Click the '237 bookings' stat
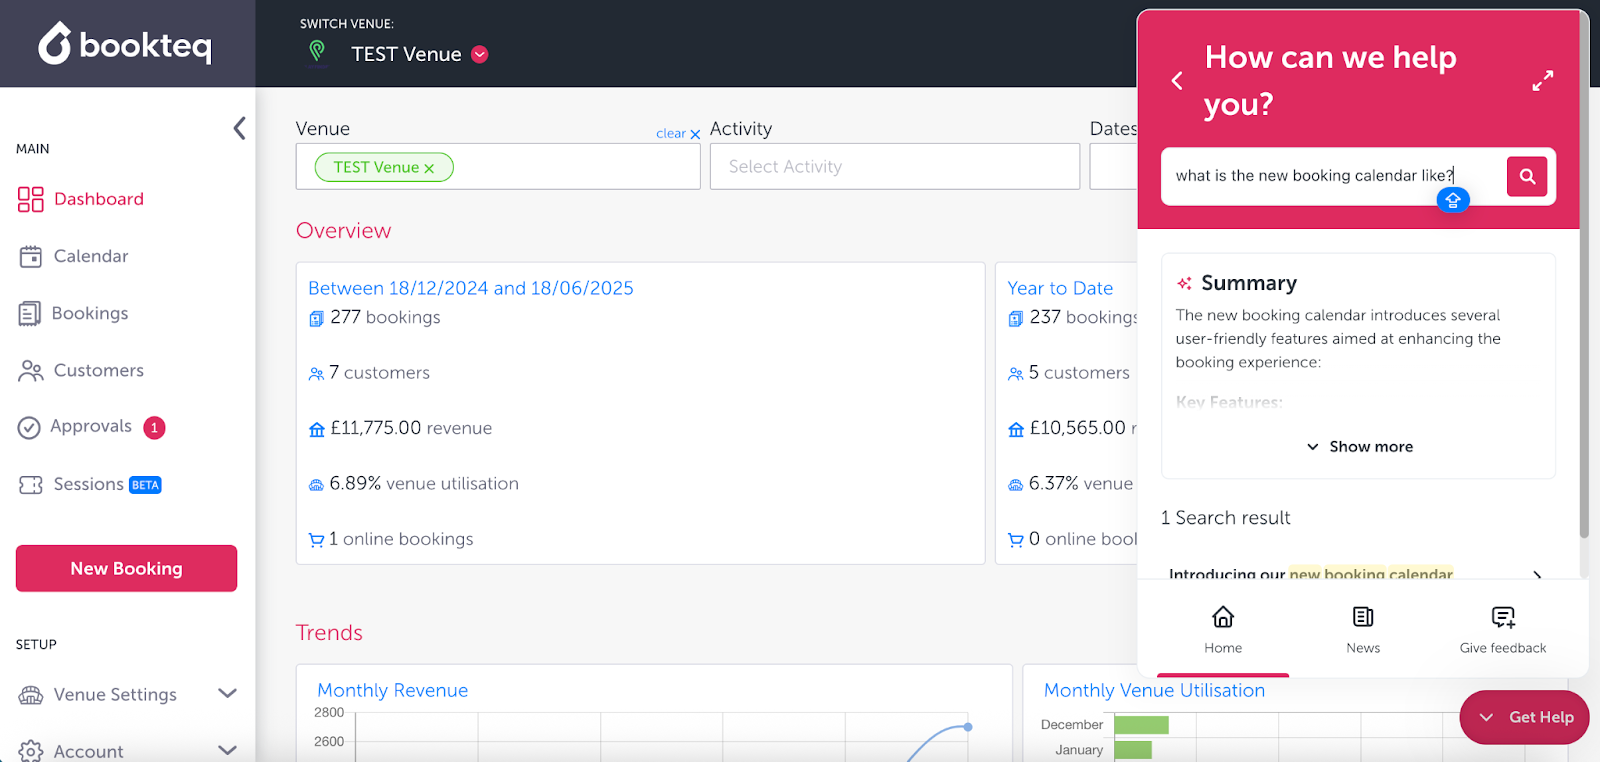 (x=1083, y=317)
